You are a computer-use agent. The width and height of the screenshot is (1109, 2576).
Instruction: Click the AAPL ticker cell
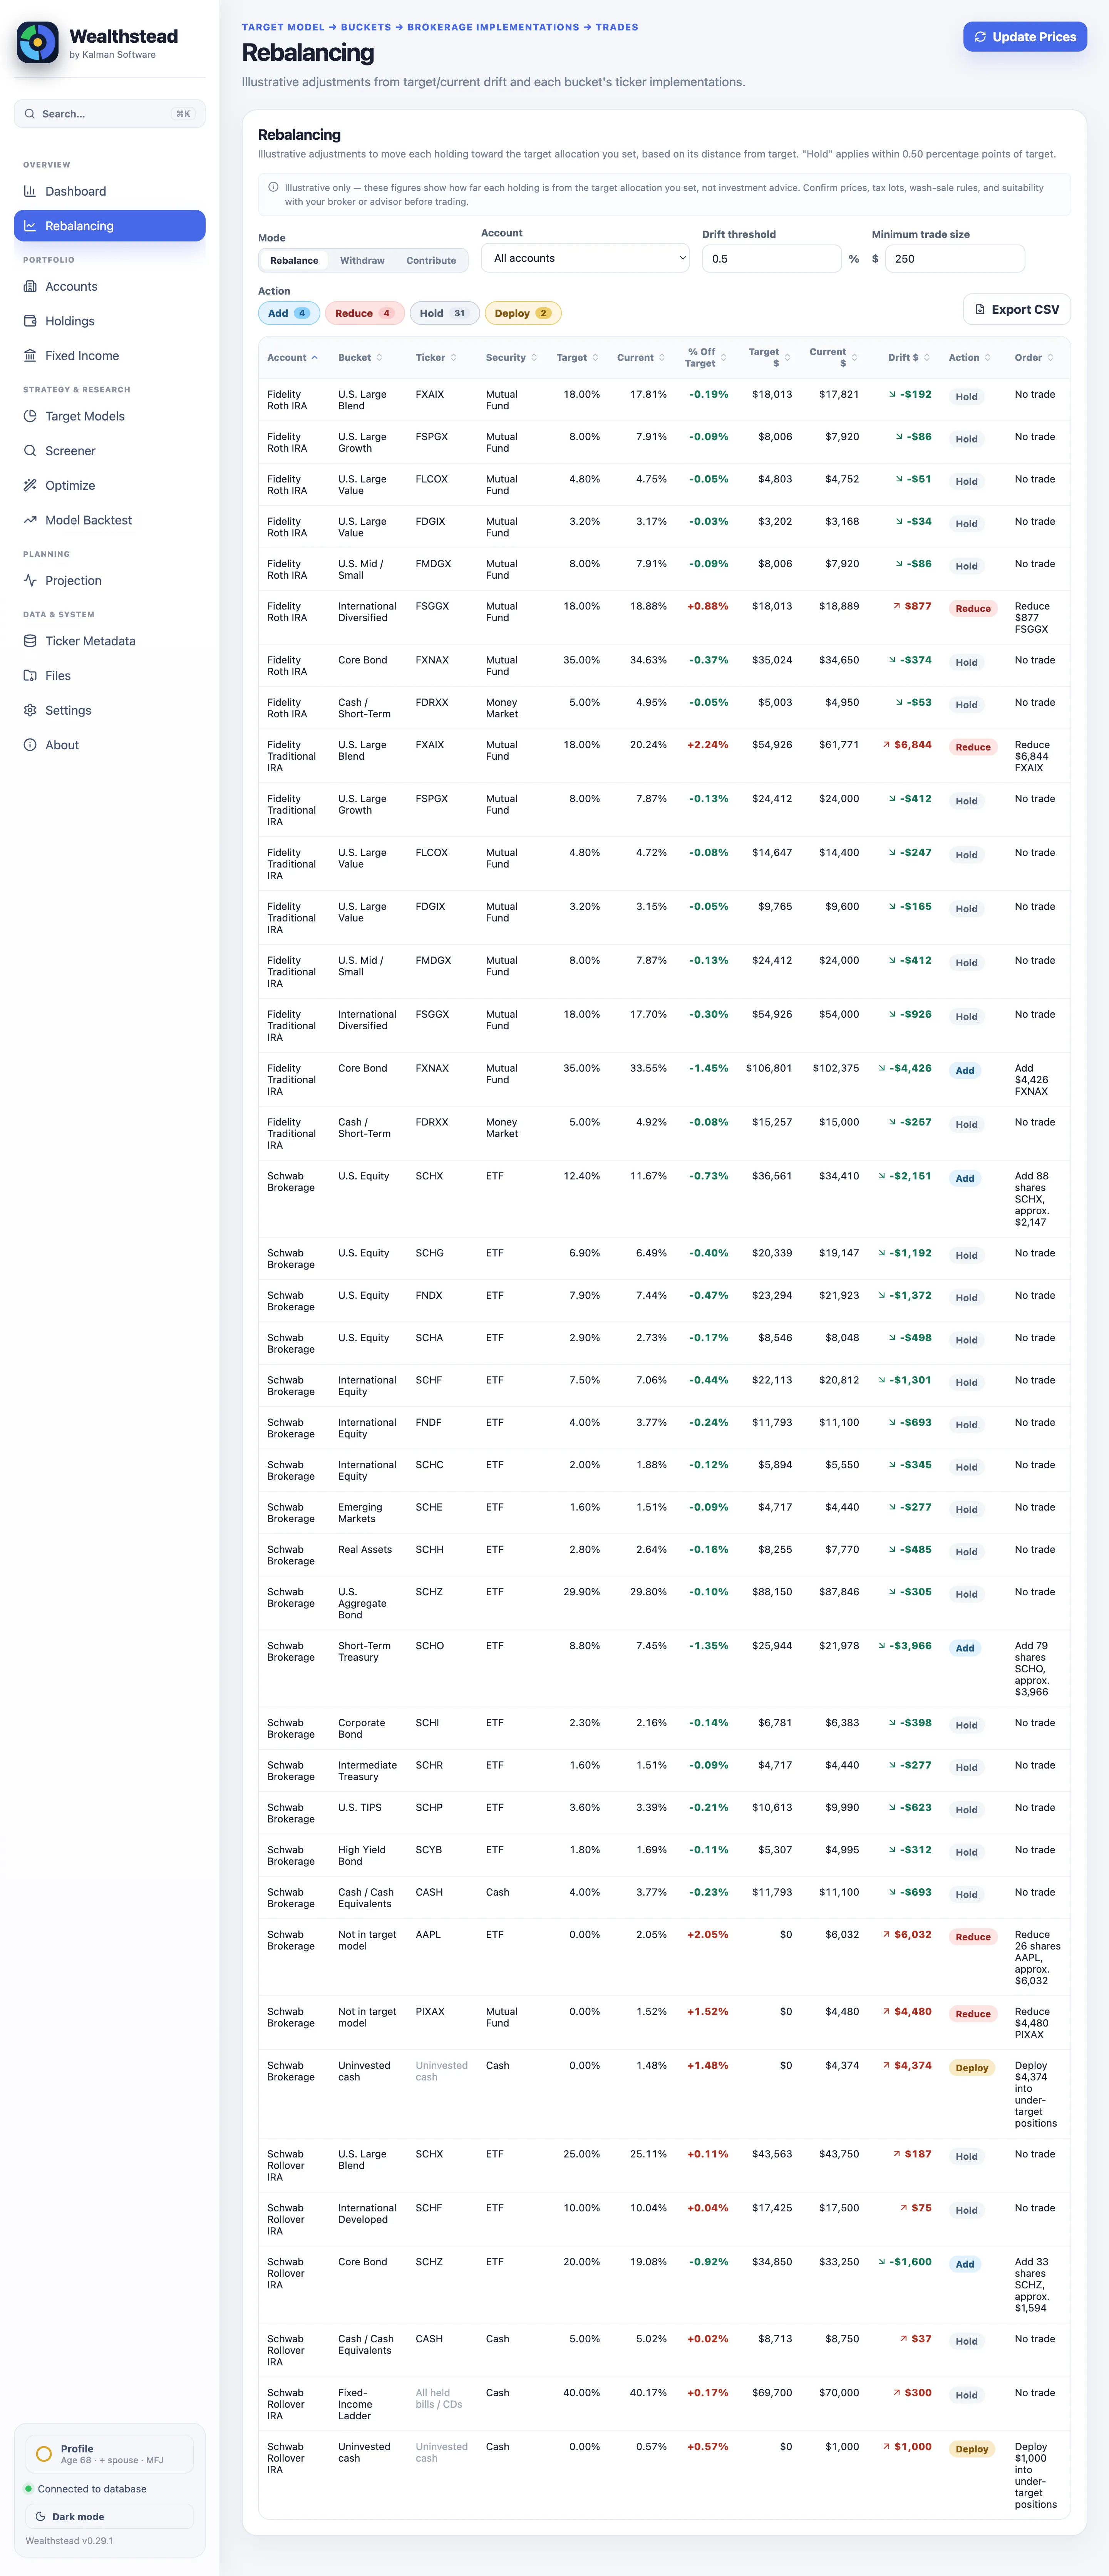point(428,1935)
